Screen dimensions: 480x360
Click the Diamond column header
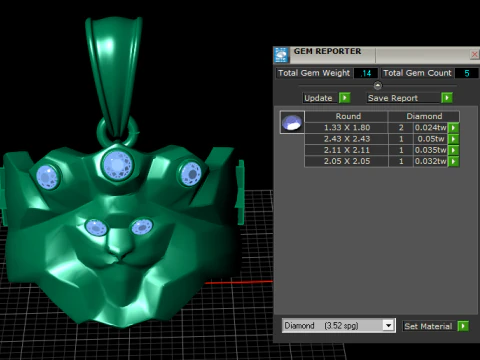pyautogui.click(x=424, y=116)
